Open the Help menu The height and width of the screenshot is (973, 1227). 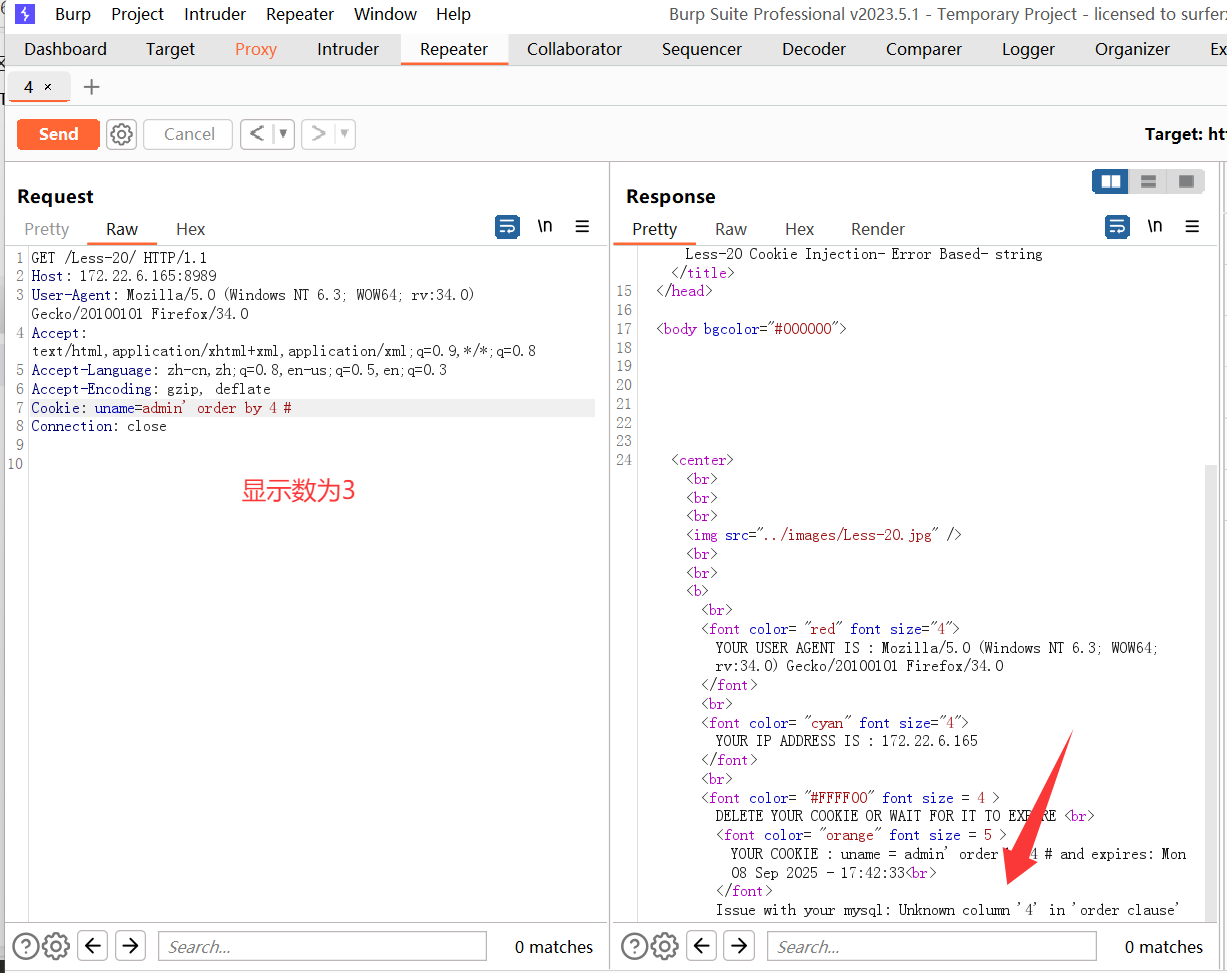click(x=453, y=14)
